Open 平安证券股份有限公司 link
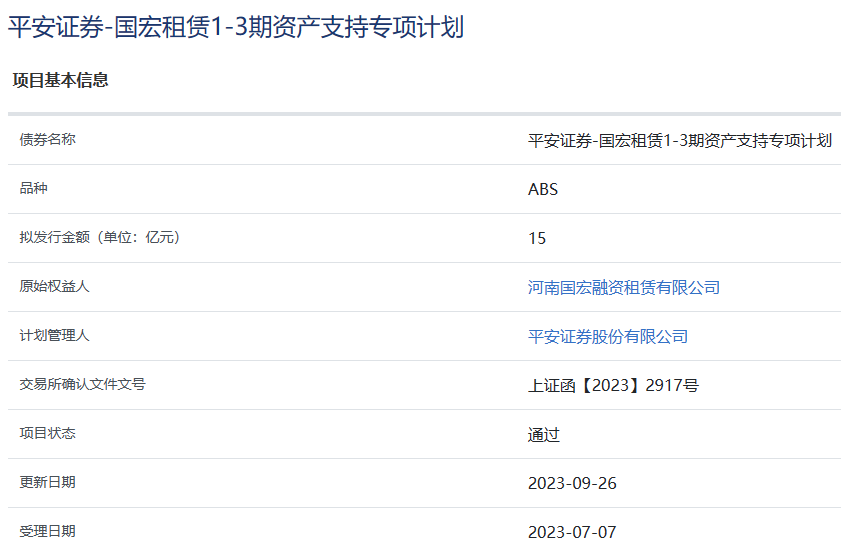Viewport: 841px width, 543px height. click(x=608, y=336)
